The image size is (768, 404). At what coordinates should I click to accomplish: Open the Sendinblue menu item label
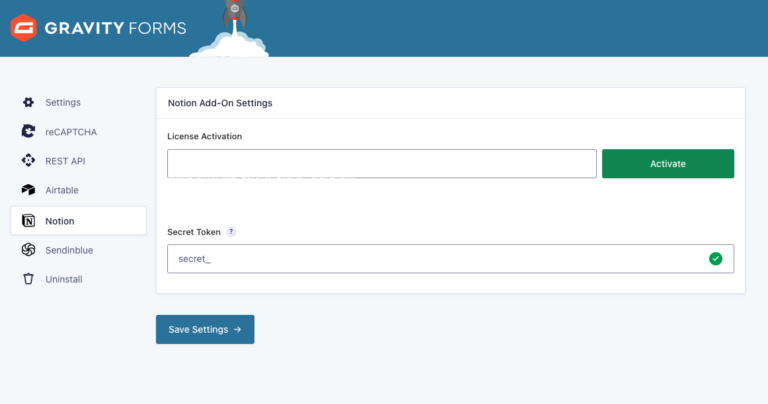point(69,250)
